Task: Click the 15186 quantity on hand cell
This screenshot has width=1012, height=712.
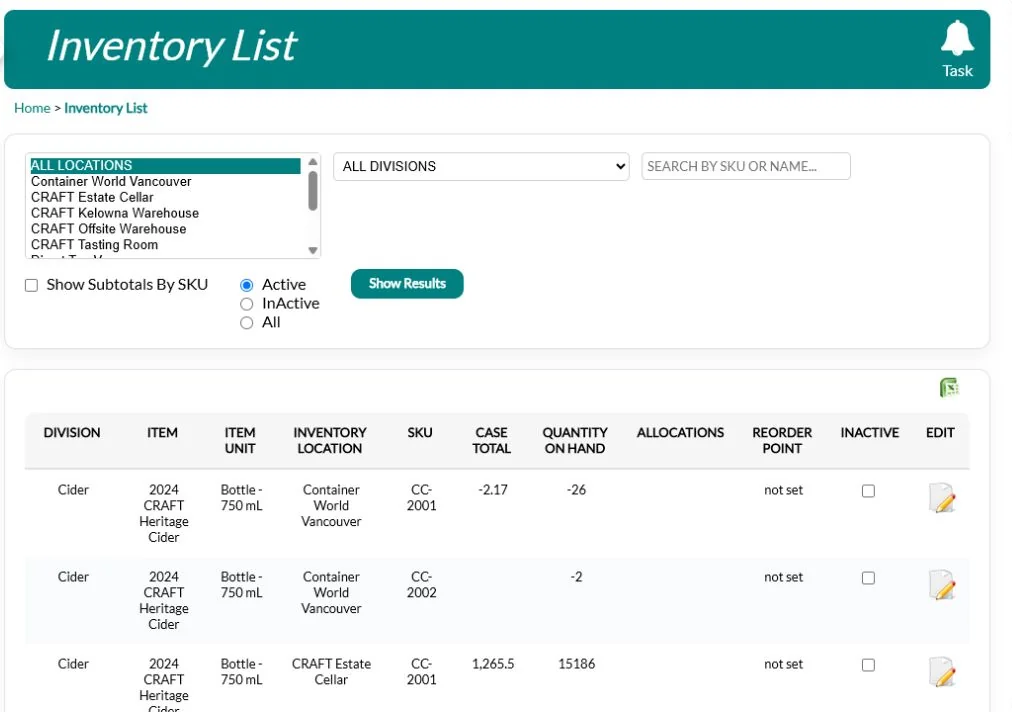Action: click(x=576, y=664)
